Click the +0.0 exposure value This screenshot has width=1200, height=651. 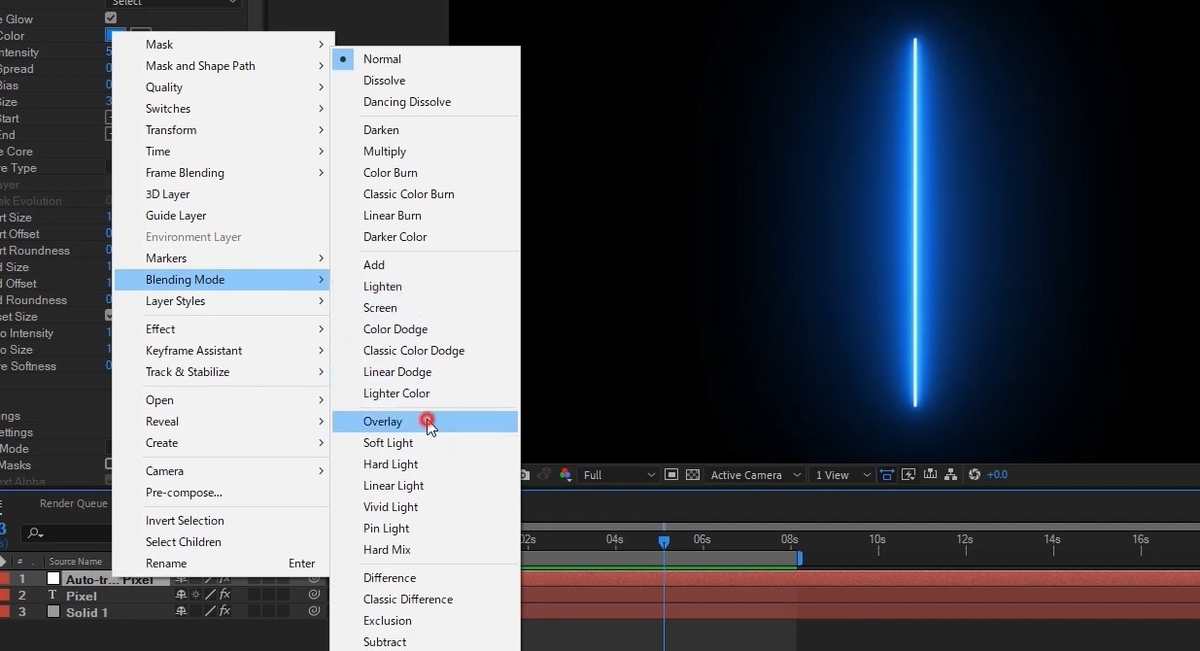tap(997, 475)
